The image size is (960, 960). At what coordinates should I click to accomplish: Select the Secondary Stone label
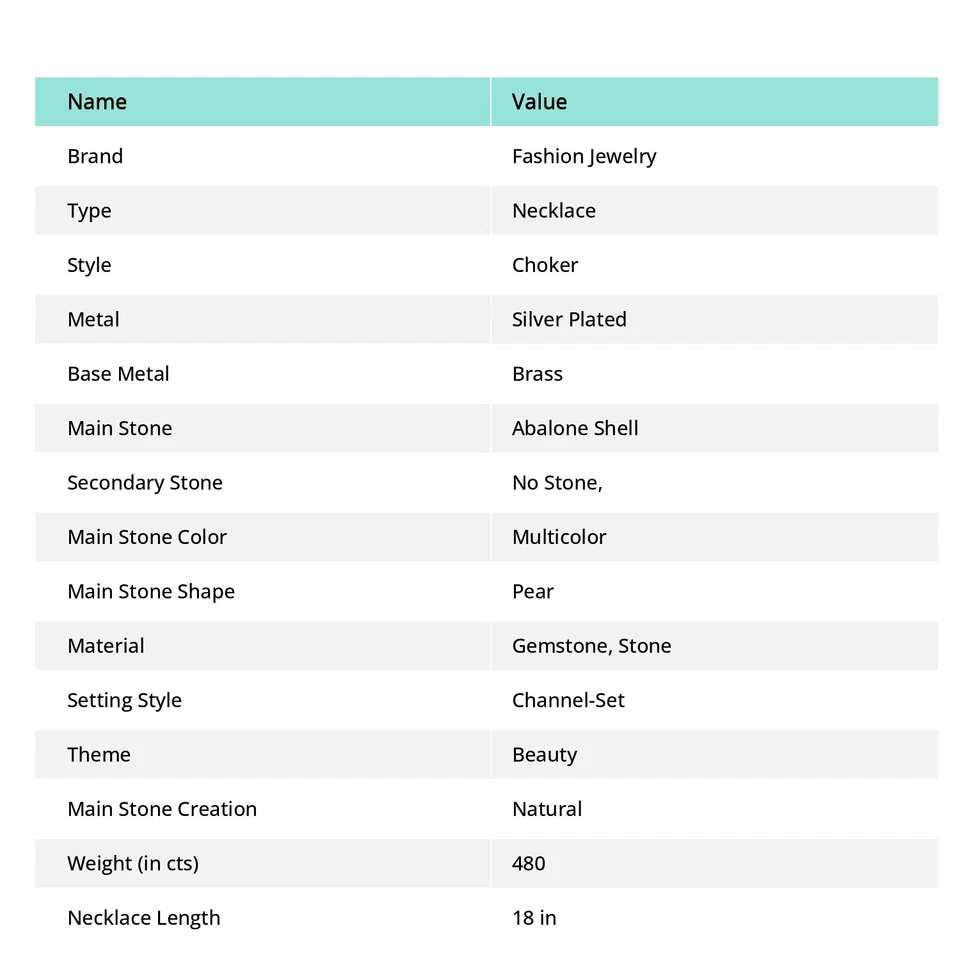pos(145,483)
